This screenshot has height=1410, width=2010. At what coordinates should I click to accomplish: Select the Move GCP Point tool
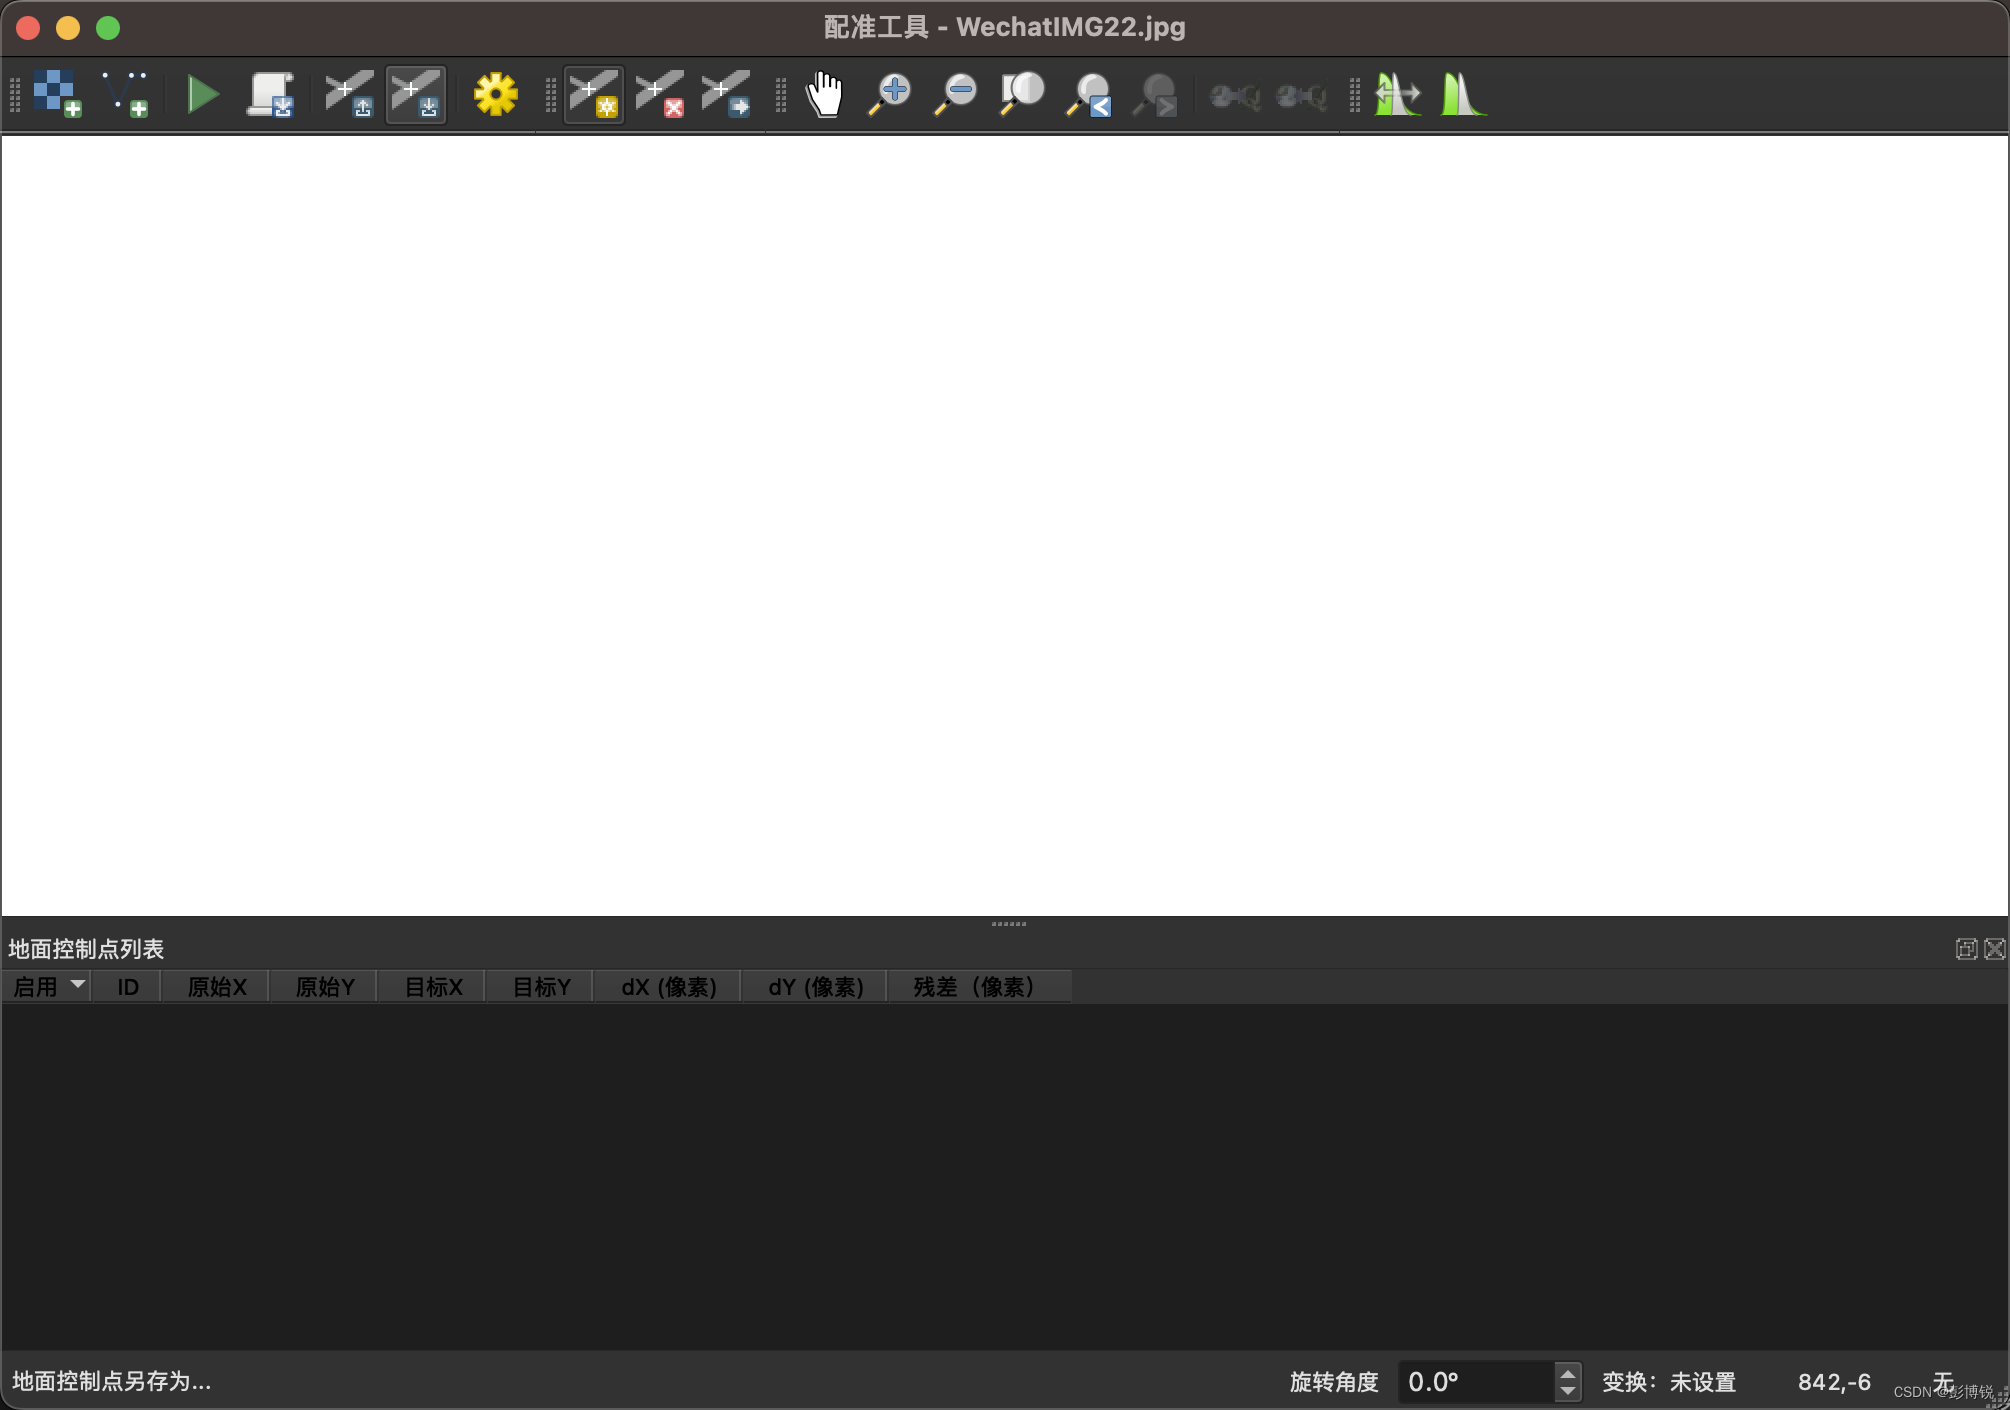726,94
